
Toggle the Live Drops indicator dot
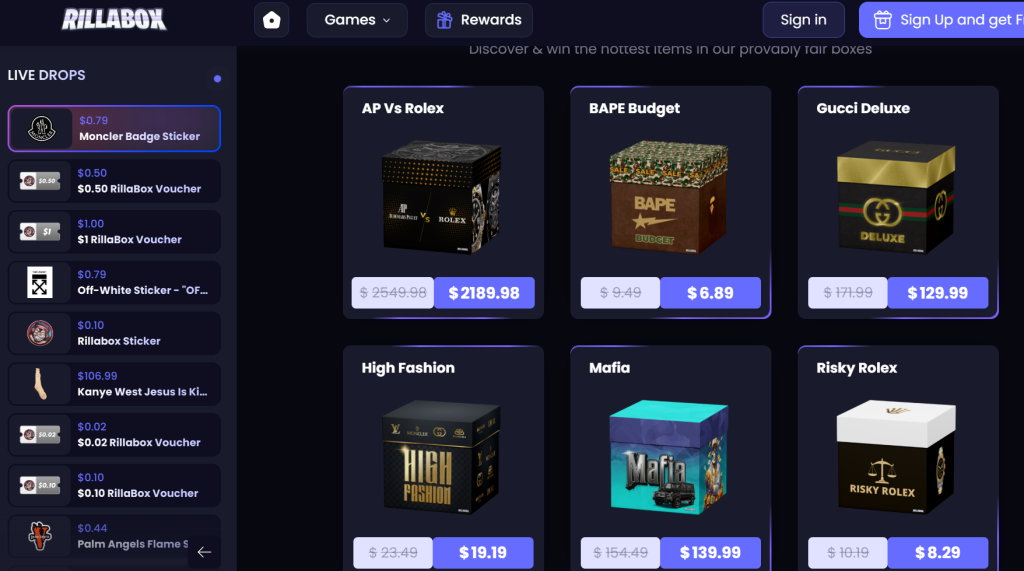217,79
